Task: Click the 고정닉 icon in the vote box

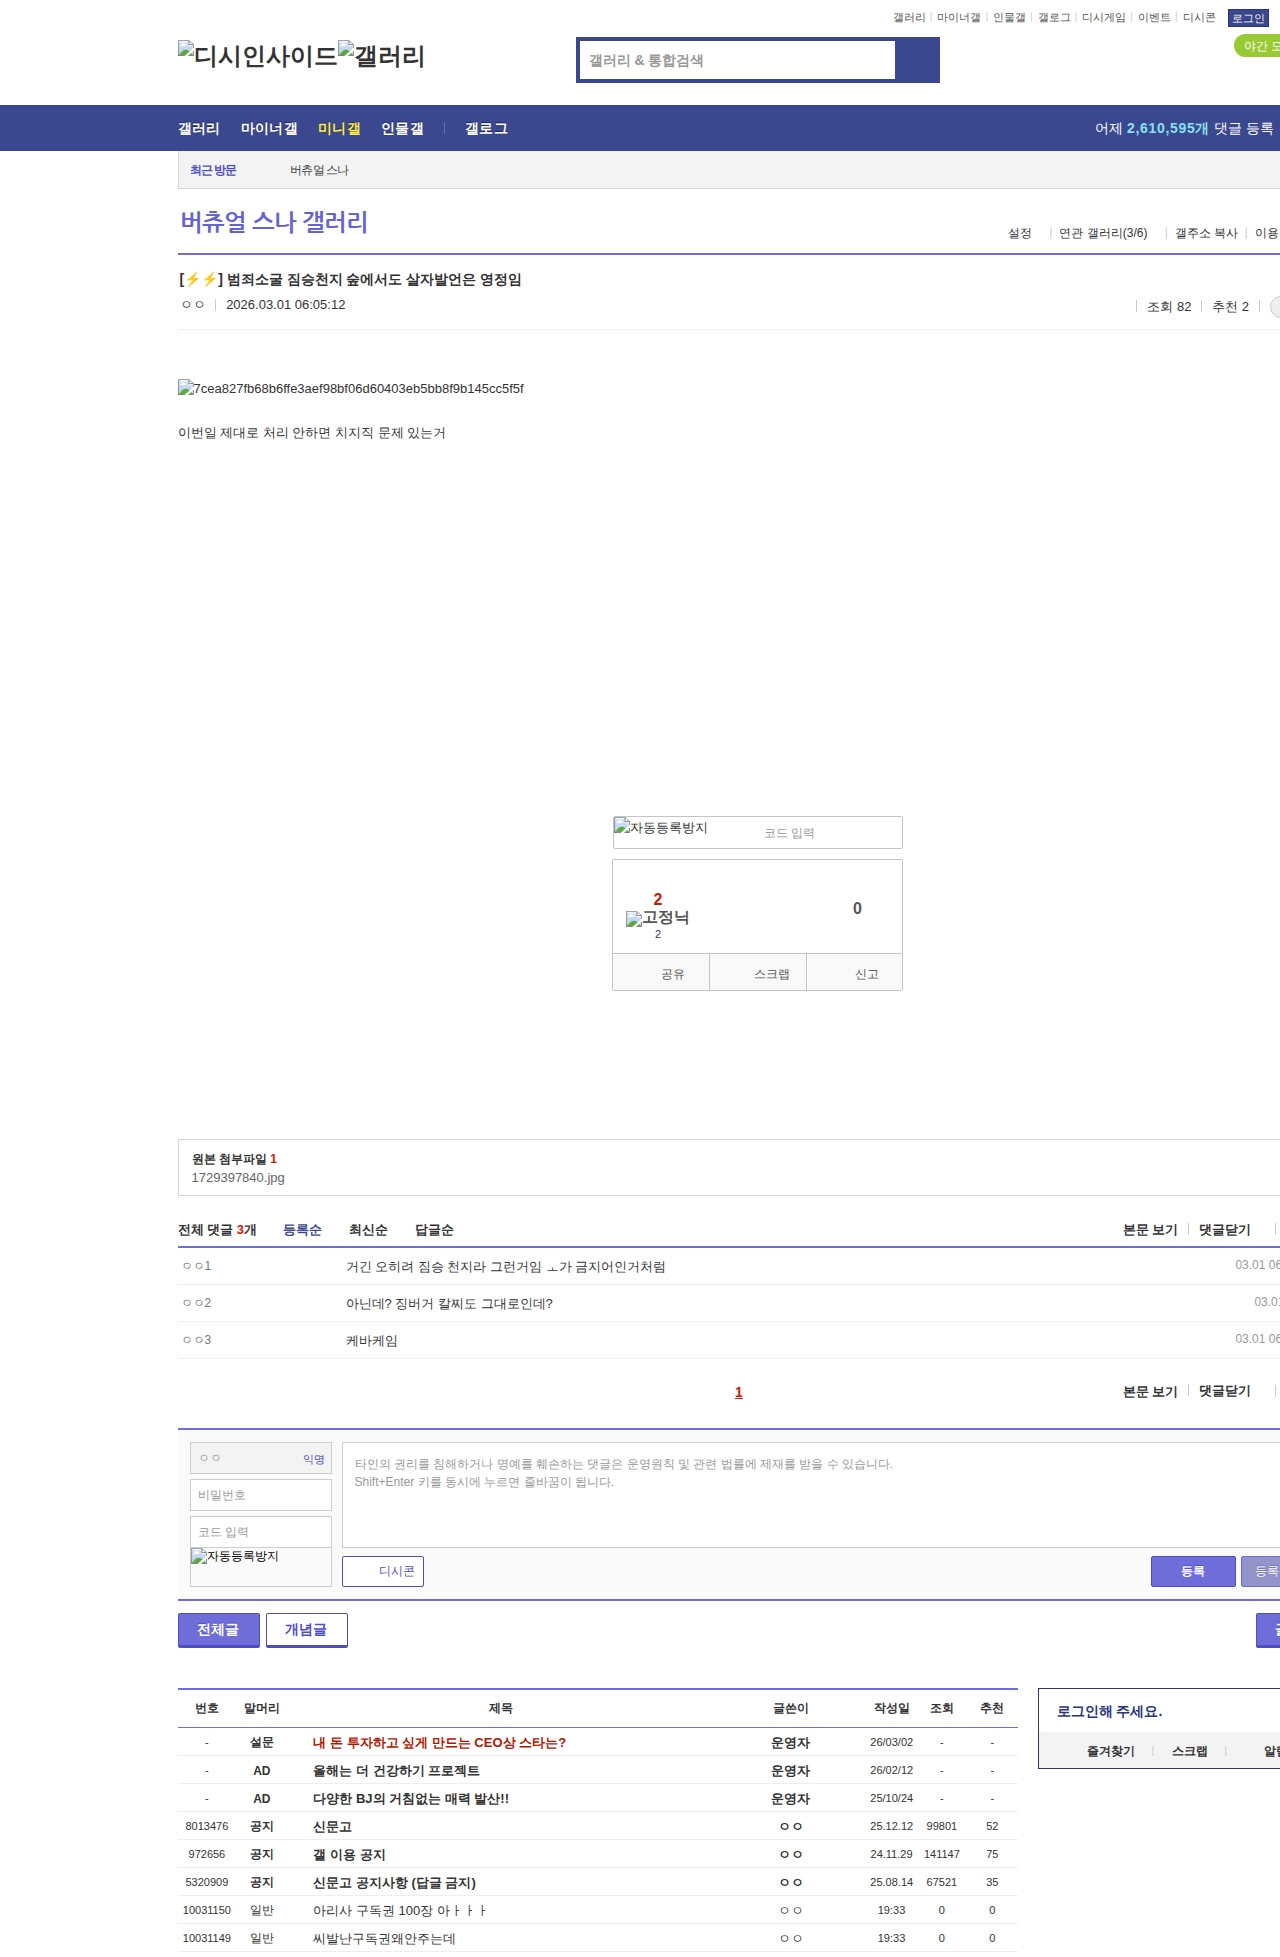Action: tap(657, 918)
